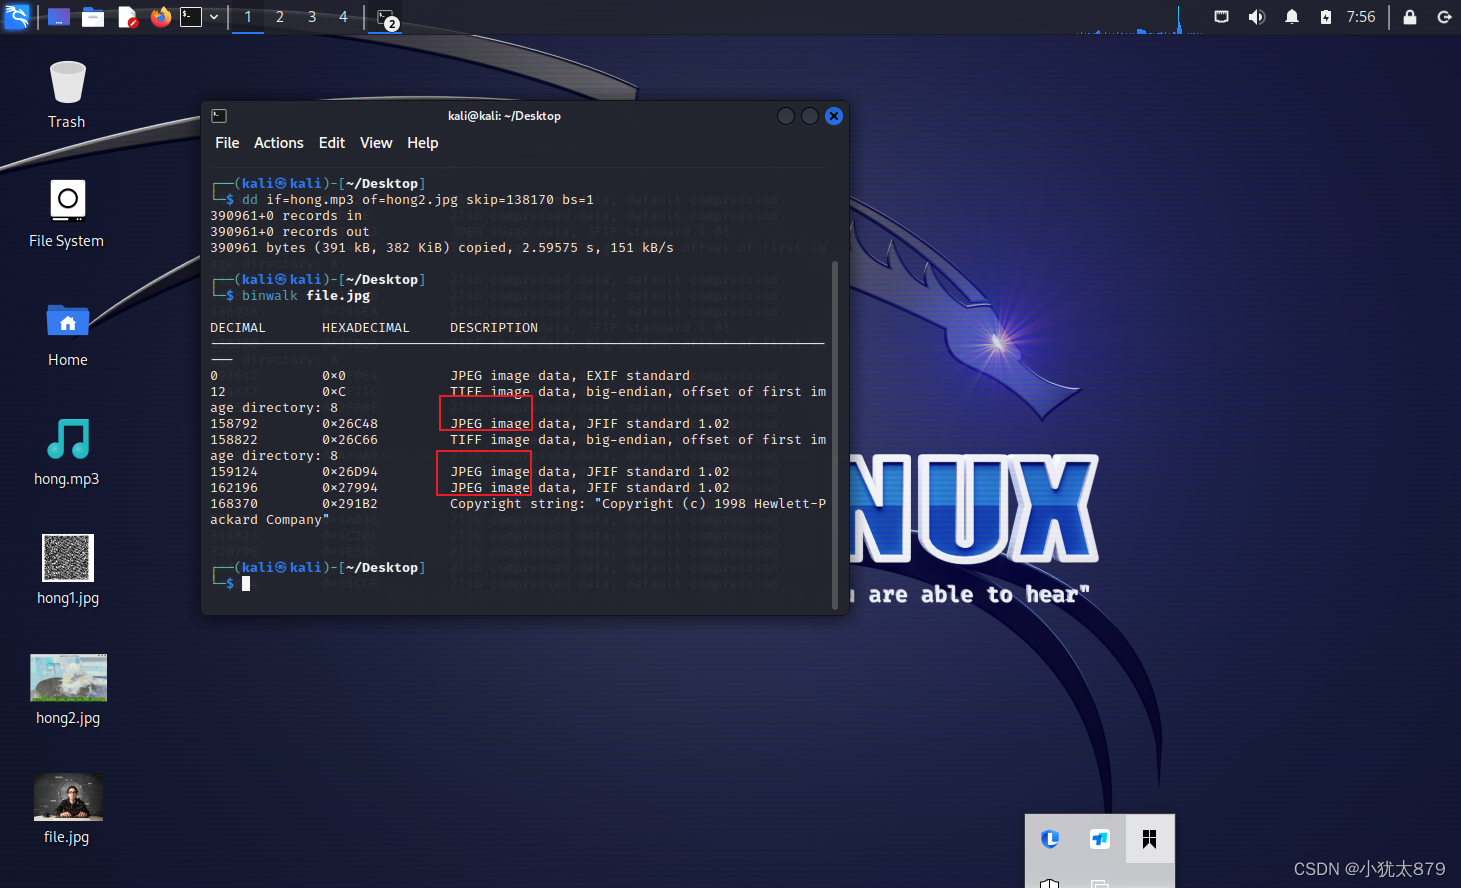Click the battery power indicator icon

pyautogui.click(x=1326, y=17)
